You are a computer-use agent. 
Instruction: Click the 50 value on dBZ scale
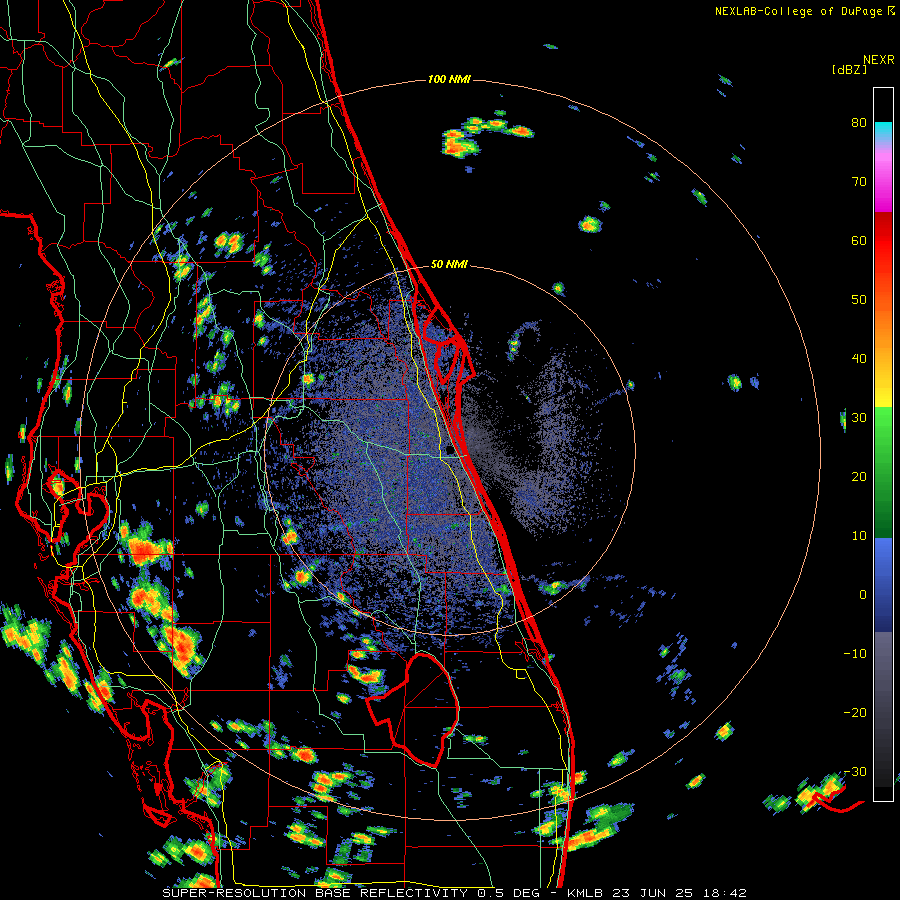coord(859,300)
